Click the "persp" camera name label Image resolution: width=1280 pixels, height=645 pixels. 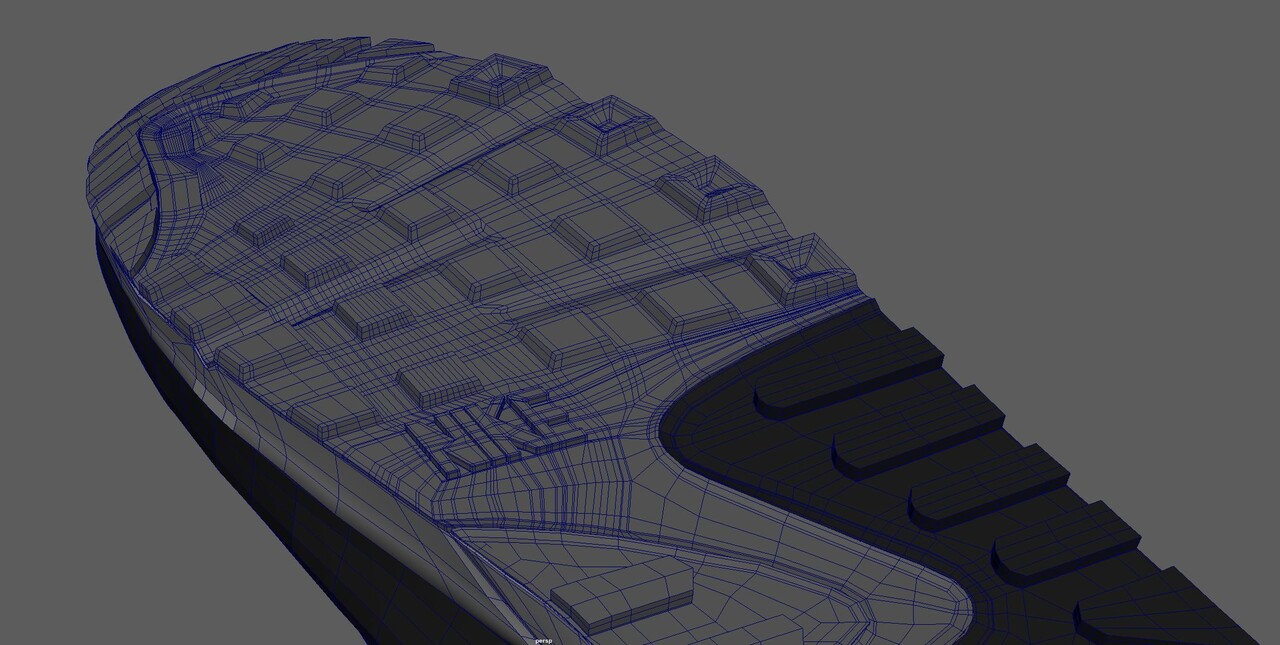(x=543, y=640)
